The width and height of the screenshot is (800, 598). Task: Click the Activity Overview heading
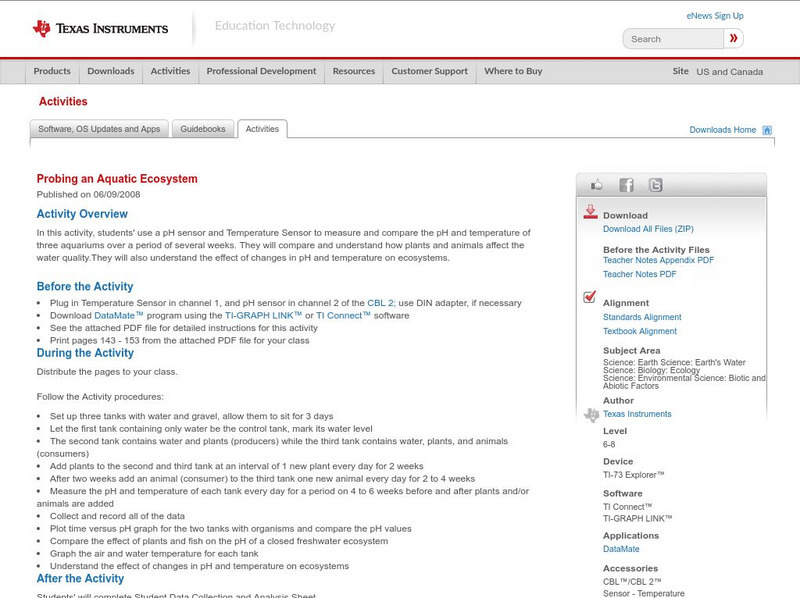tap(82, 214)
